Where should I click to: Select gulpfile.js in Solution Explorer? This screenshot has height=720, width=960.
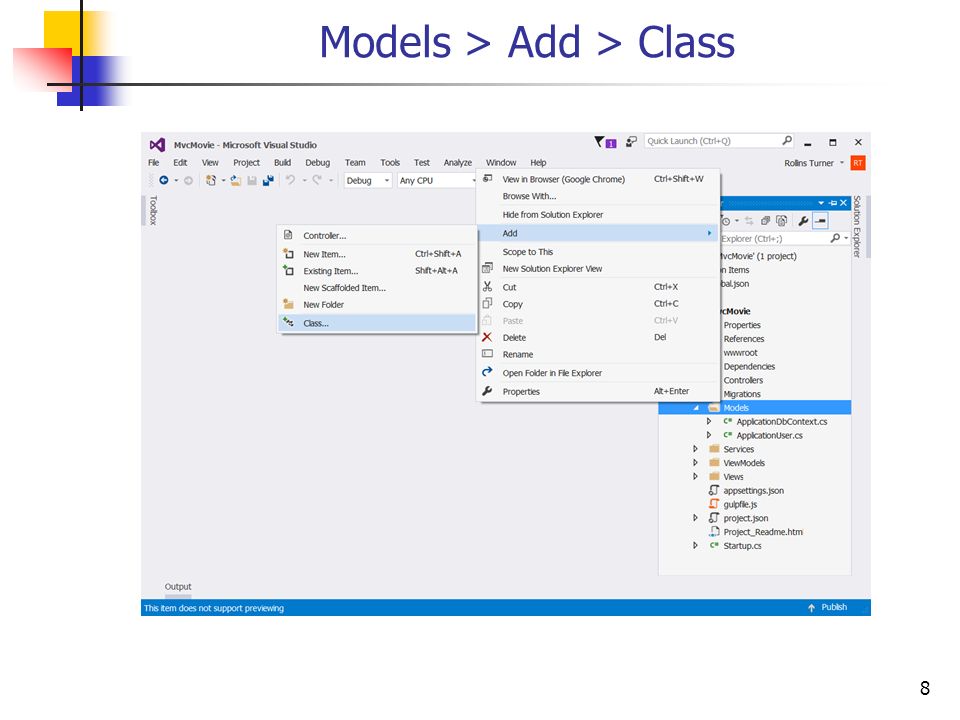point(740,504)
